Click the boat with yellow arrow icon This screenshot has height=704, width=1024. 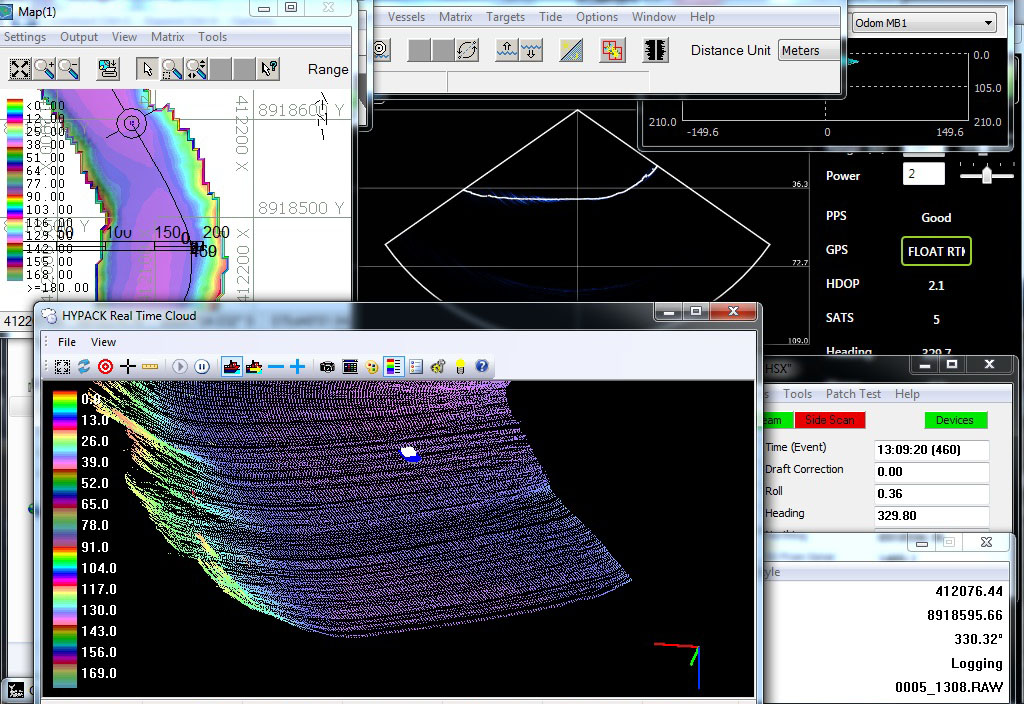pyautogui.click(x=254, y=366)
